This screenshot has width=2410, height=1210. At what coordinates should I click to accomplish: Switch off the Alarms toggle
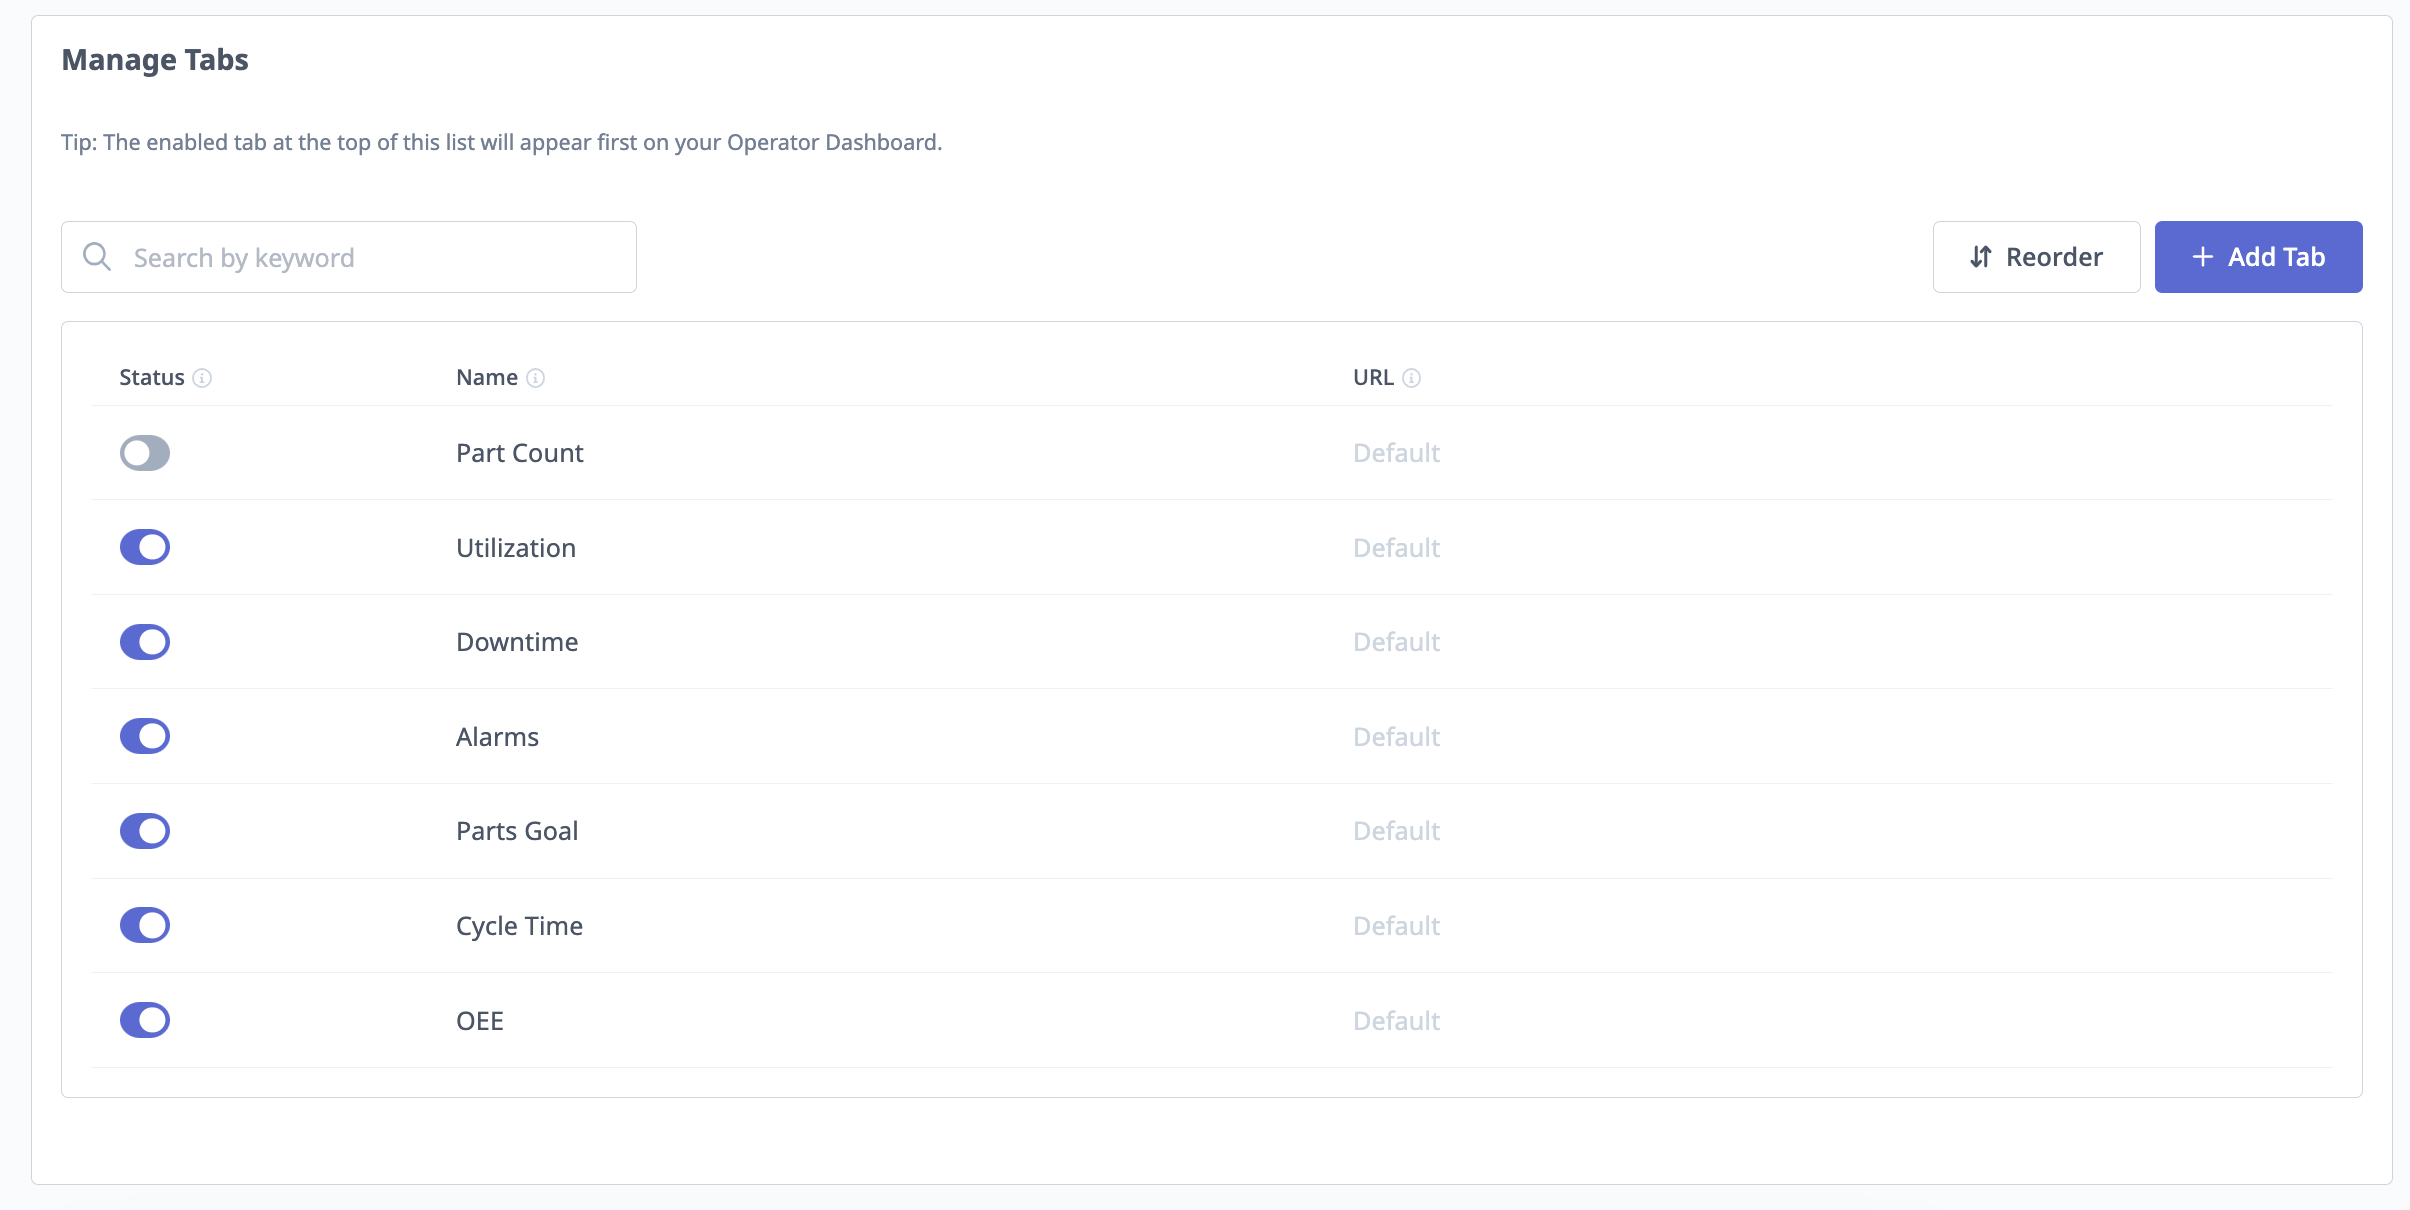145,736
